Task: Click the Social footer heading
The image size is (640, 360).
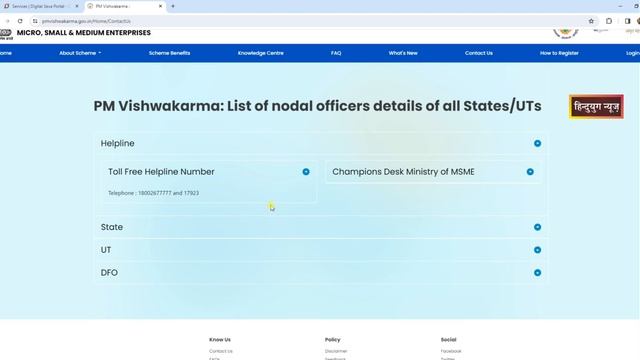Action: click(x=449, y=340)
